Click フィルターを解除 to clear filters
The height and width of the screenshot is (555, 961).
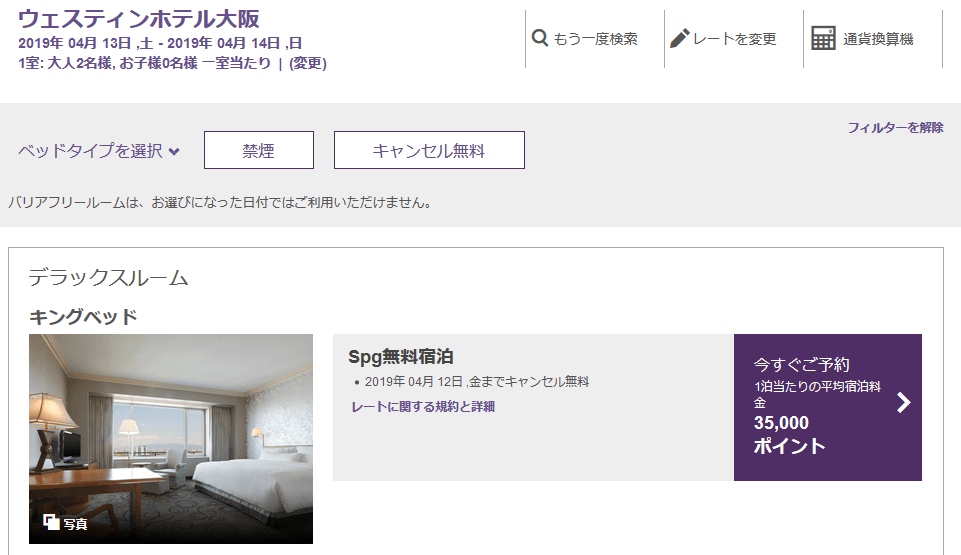[895, 127]
